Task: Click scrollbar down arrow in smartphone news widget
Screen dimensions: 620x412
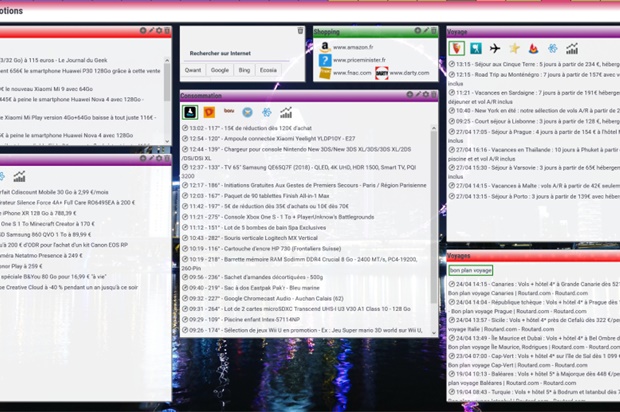Action: 167,141
